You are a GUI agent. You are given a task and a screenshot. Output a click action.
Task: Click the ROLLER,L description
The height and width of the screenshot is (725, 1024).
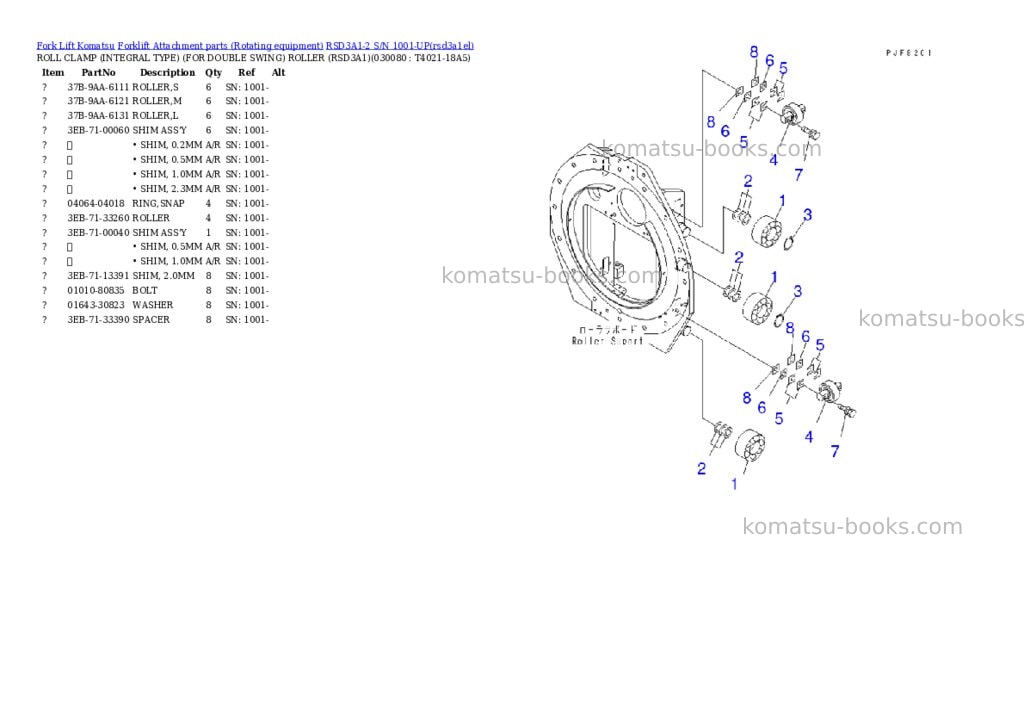155,116
